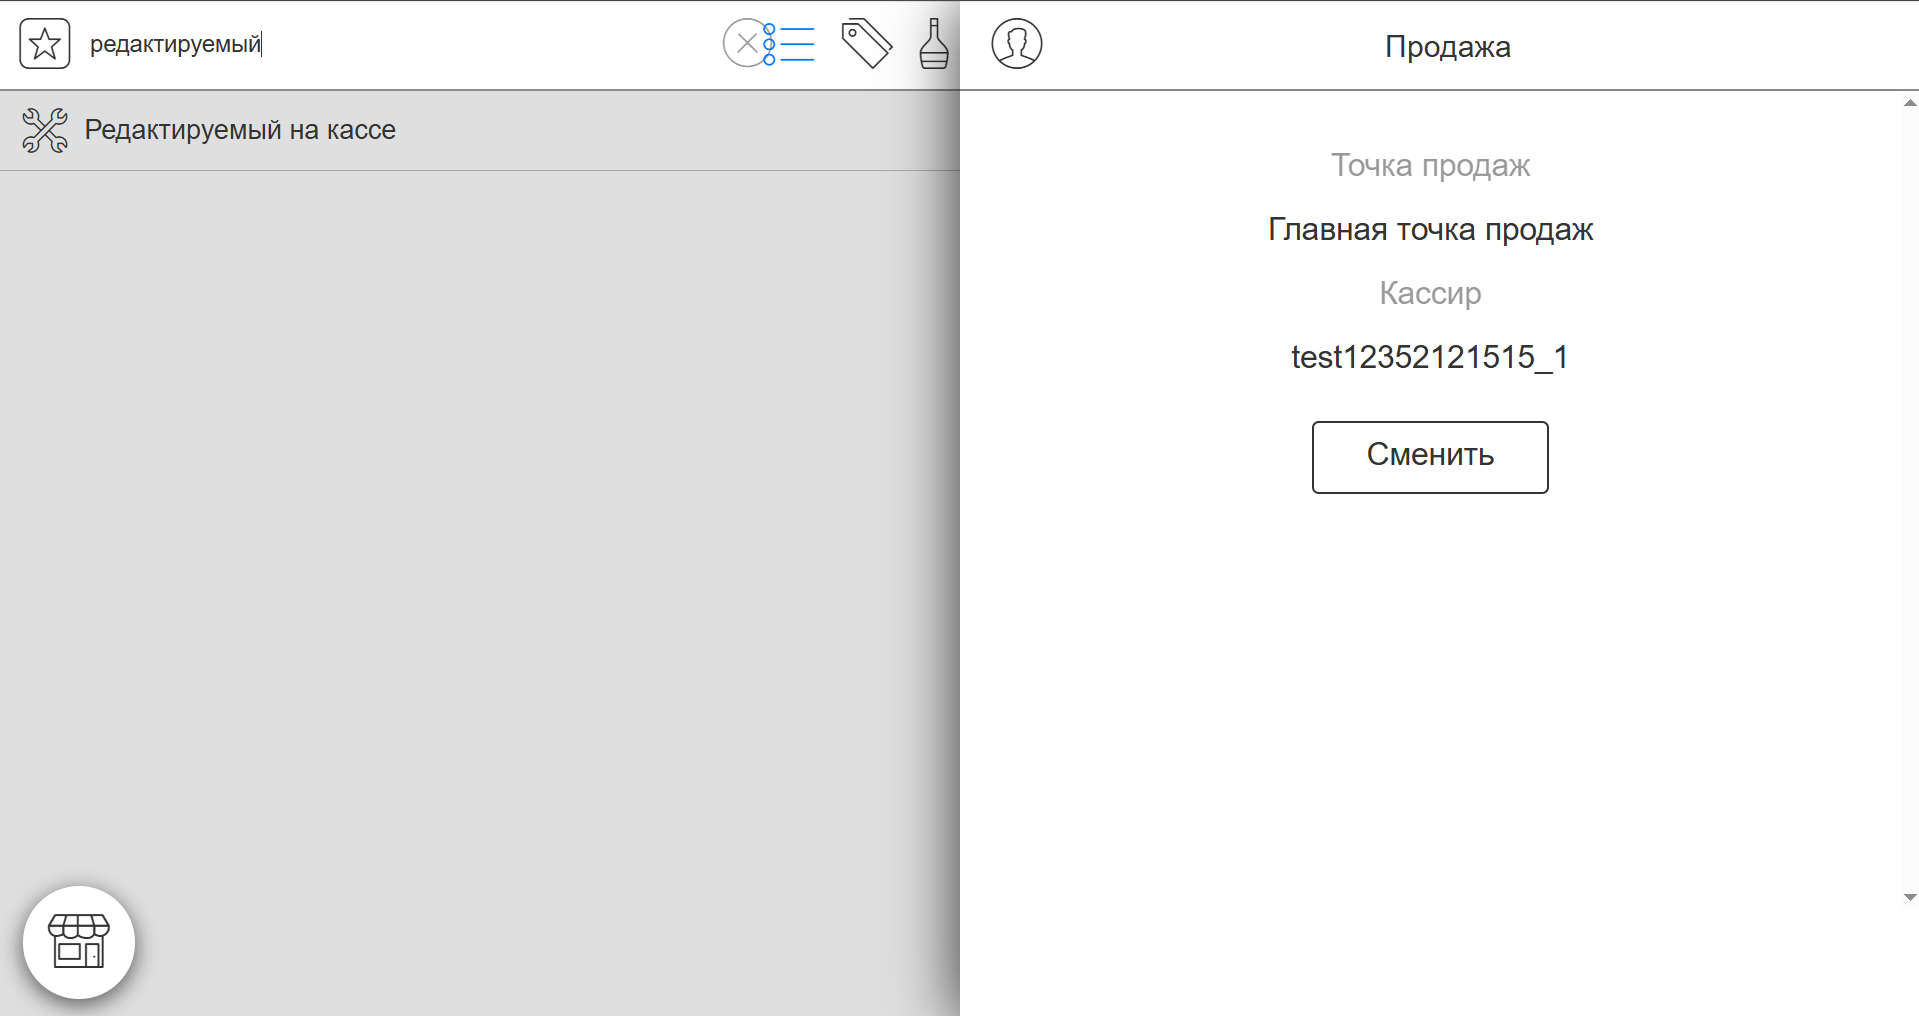
Task: Open the blue category list icon
Action: pos(791,44)
